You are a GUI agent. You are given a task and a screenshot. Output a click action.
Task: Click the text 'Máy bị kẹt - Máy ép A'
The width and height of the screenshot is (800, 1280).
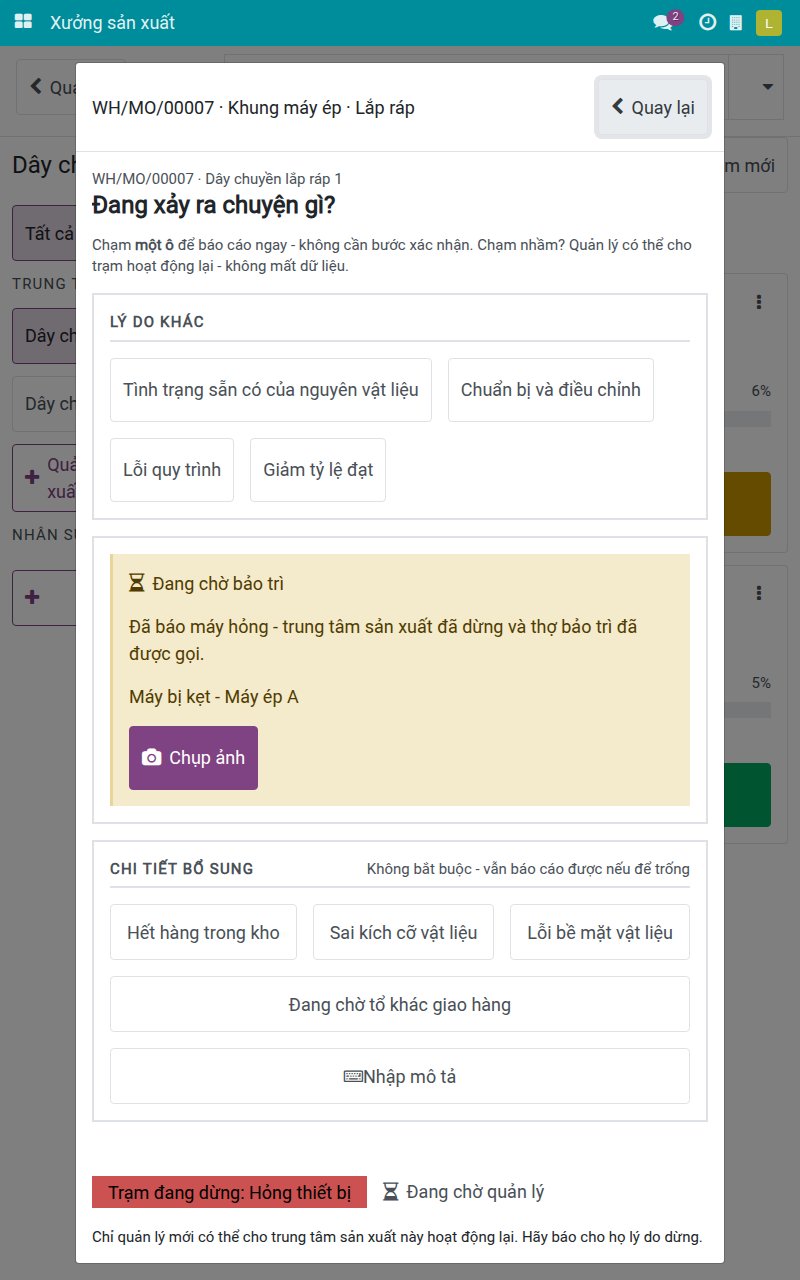214,697
